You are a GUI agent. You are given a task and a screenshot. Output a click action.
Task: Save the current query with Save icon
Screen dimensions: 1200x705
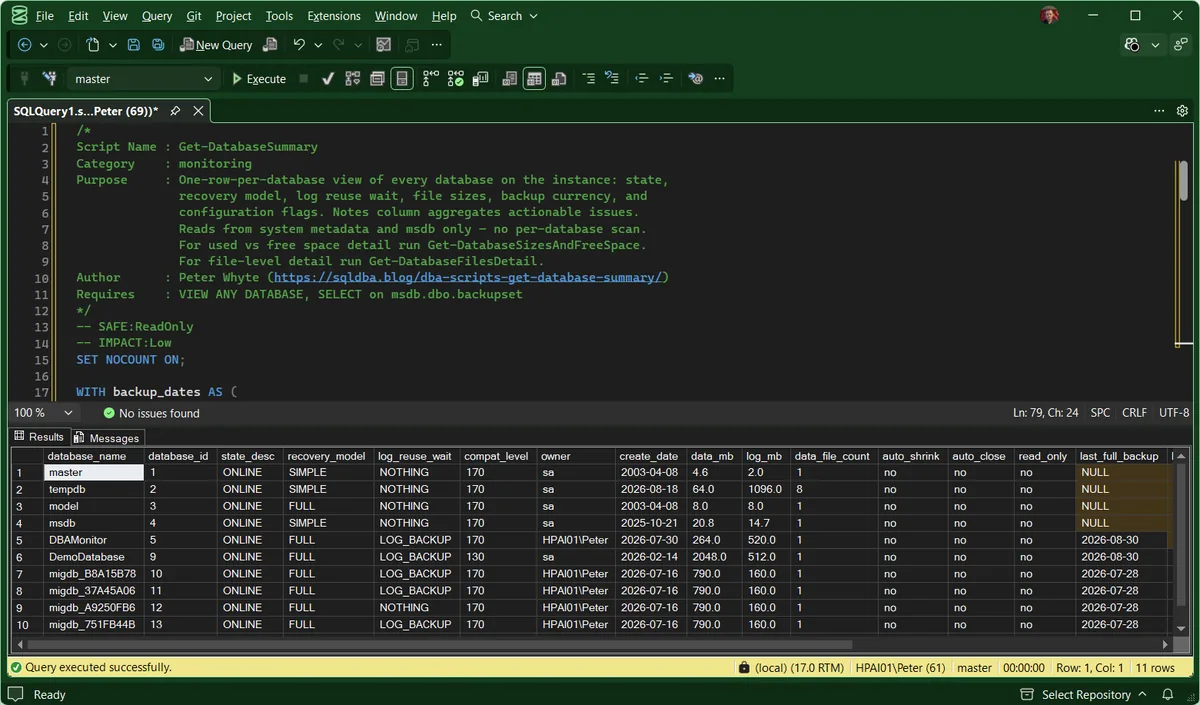coord(134,45)
